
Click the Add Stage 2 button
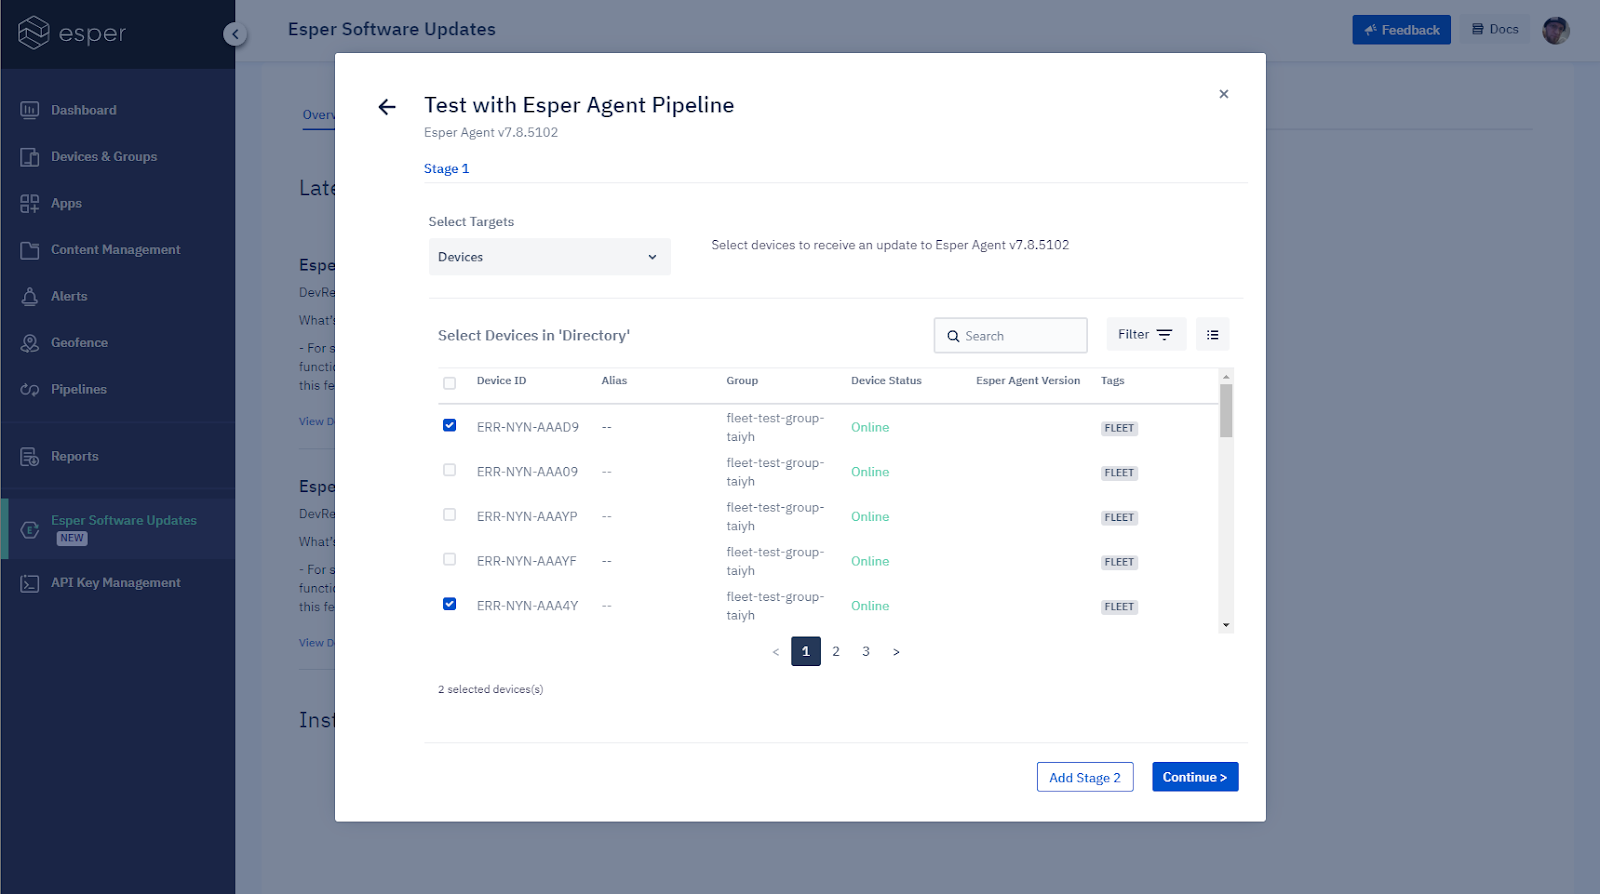click(1085, 777)
